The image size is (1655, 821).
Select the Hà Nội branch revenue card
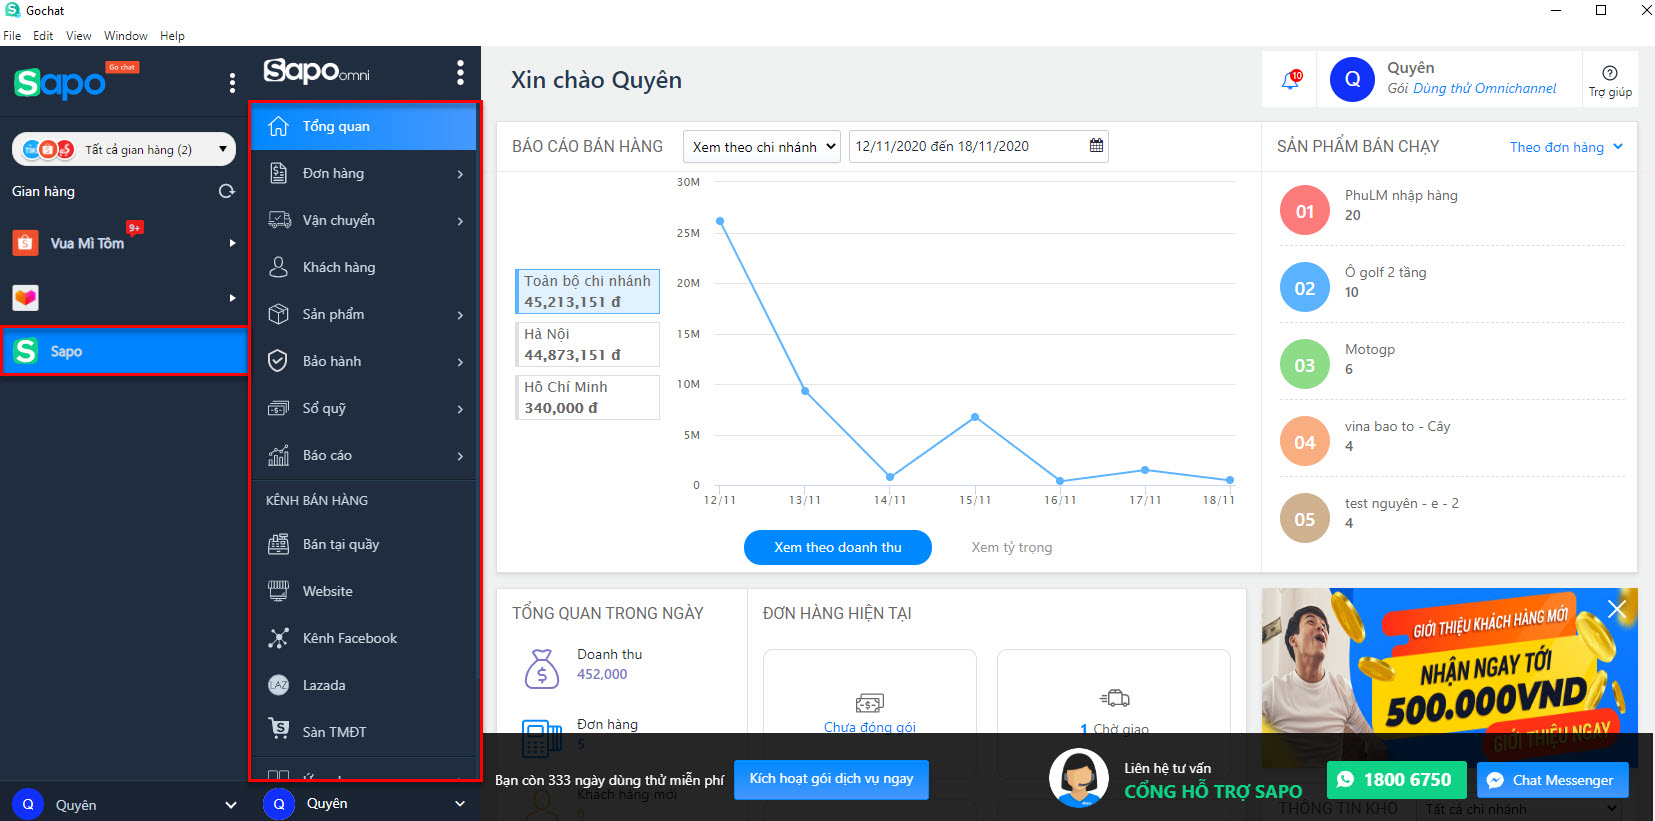[x=587, y=344]
